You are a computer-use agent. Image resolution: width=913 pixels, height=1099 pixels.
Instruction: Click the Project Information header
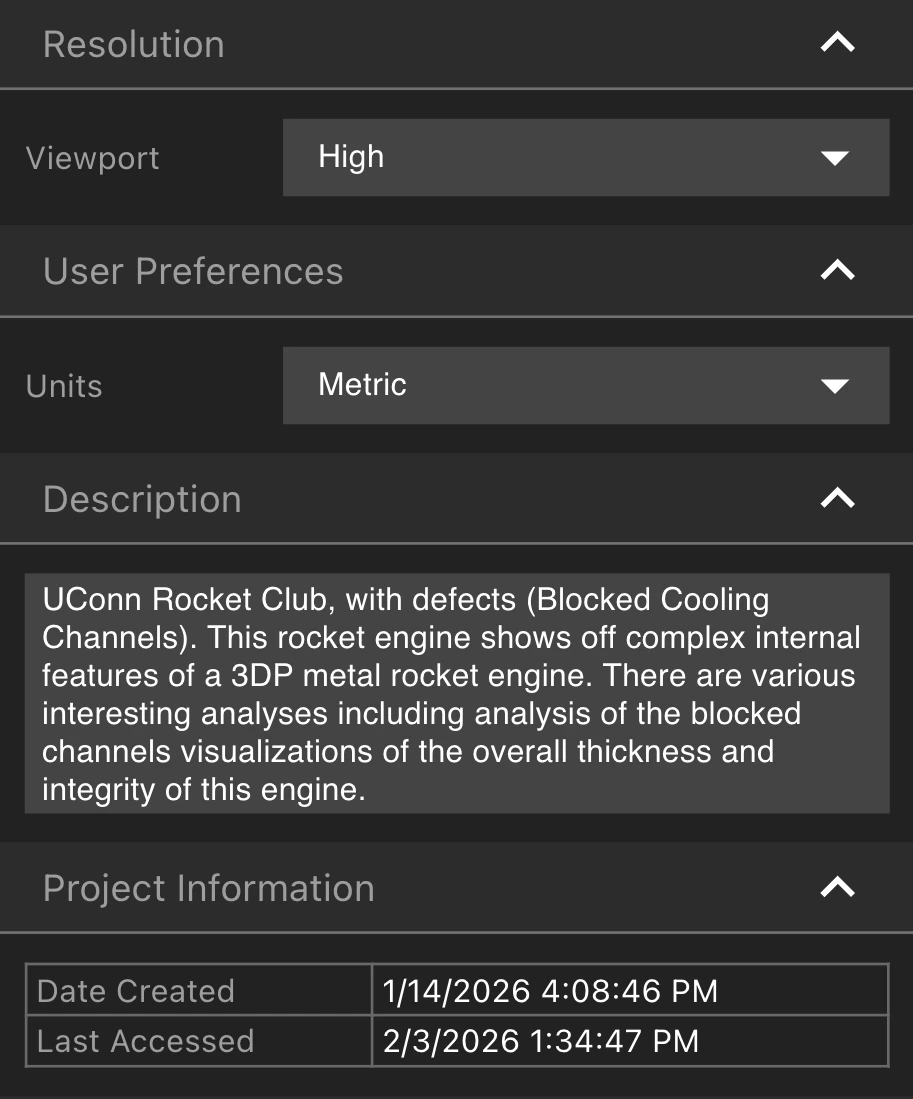[x=209, y=887]
